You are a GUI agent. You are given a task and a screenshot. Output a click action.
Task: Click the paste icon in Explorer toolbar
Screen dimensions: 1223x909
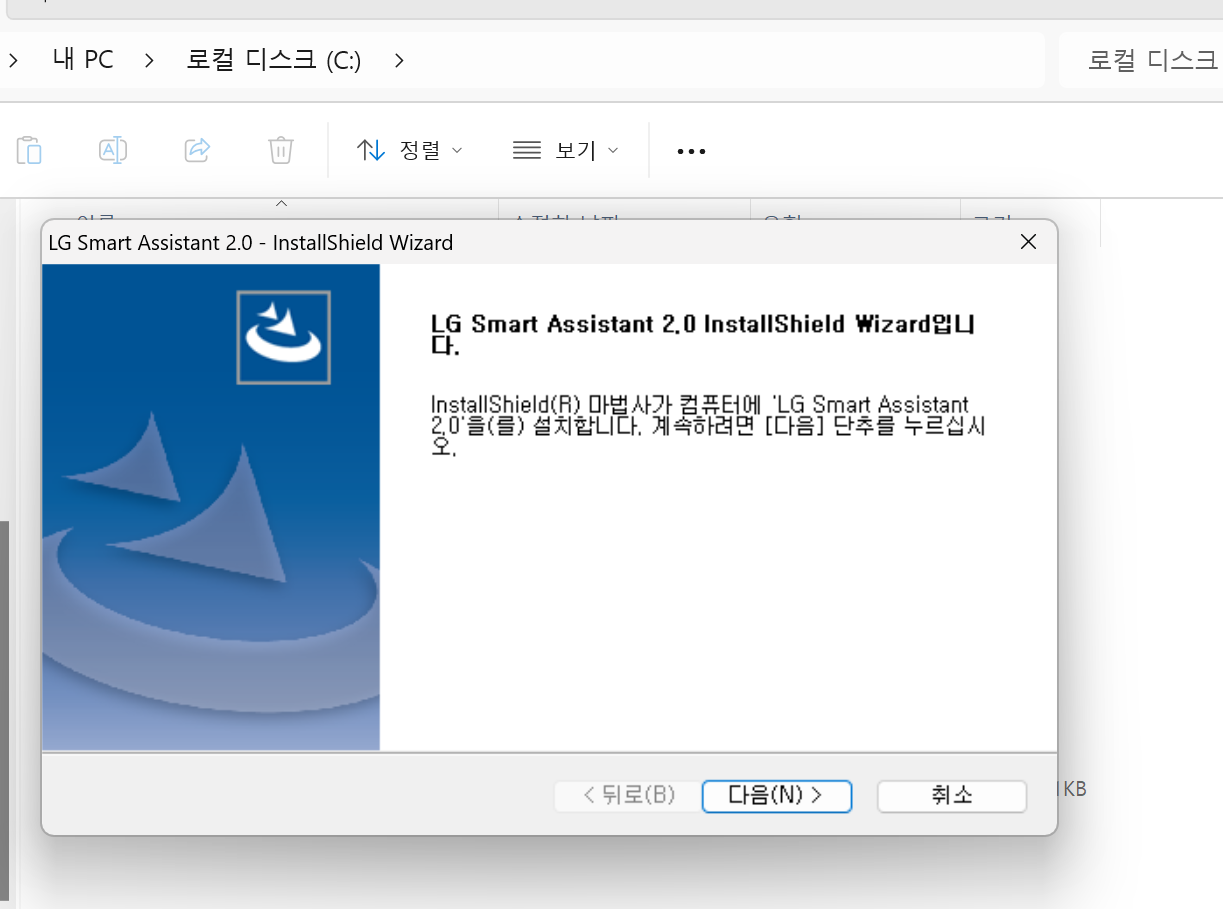29,150
